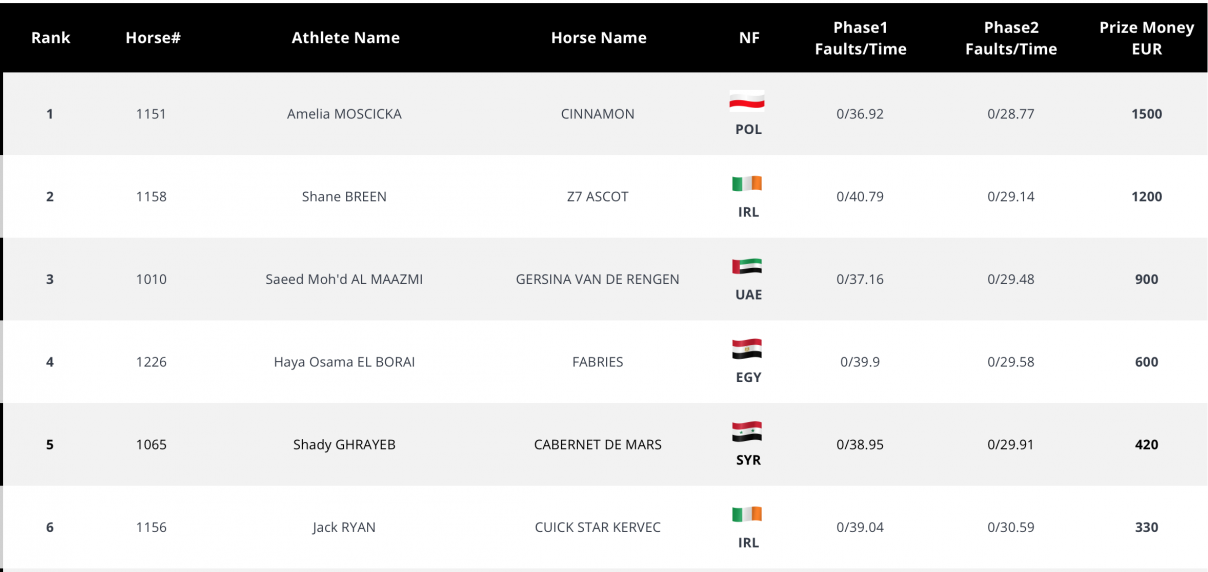This screenshot has height=572, width=1208.
Task: Click the Athlete Name column header
Action: [346, 38]
